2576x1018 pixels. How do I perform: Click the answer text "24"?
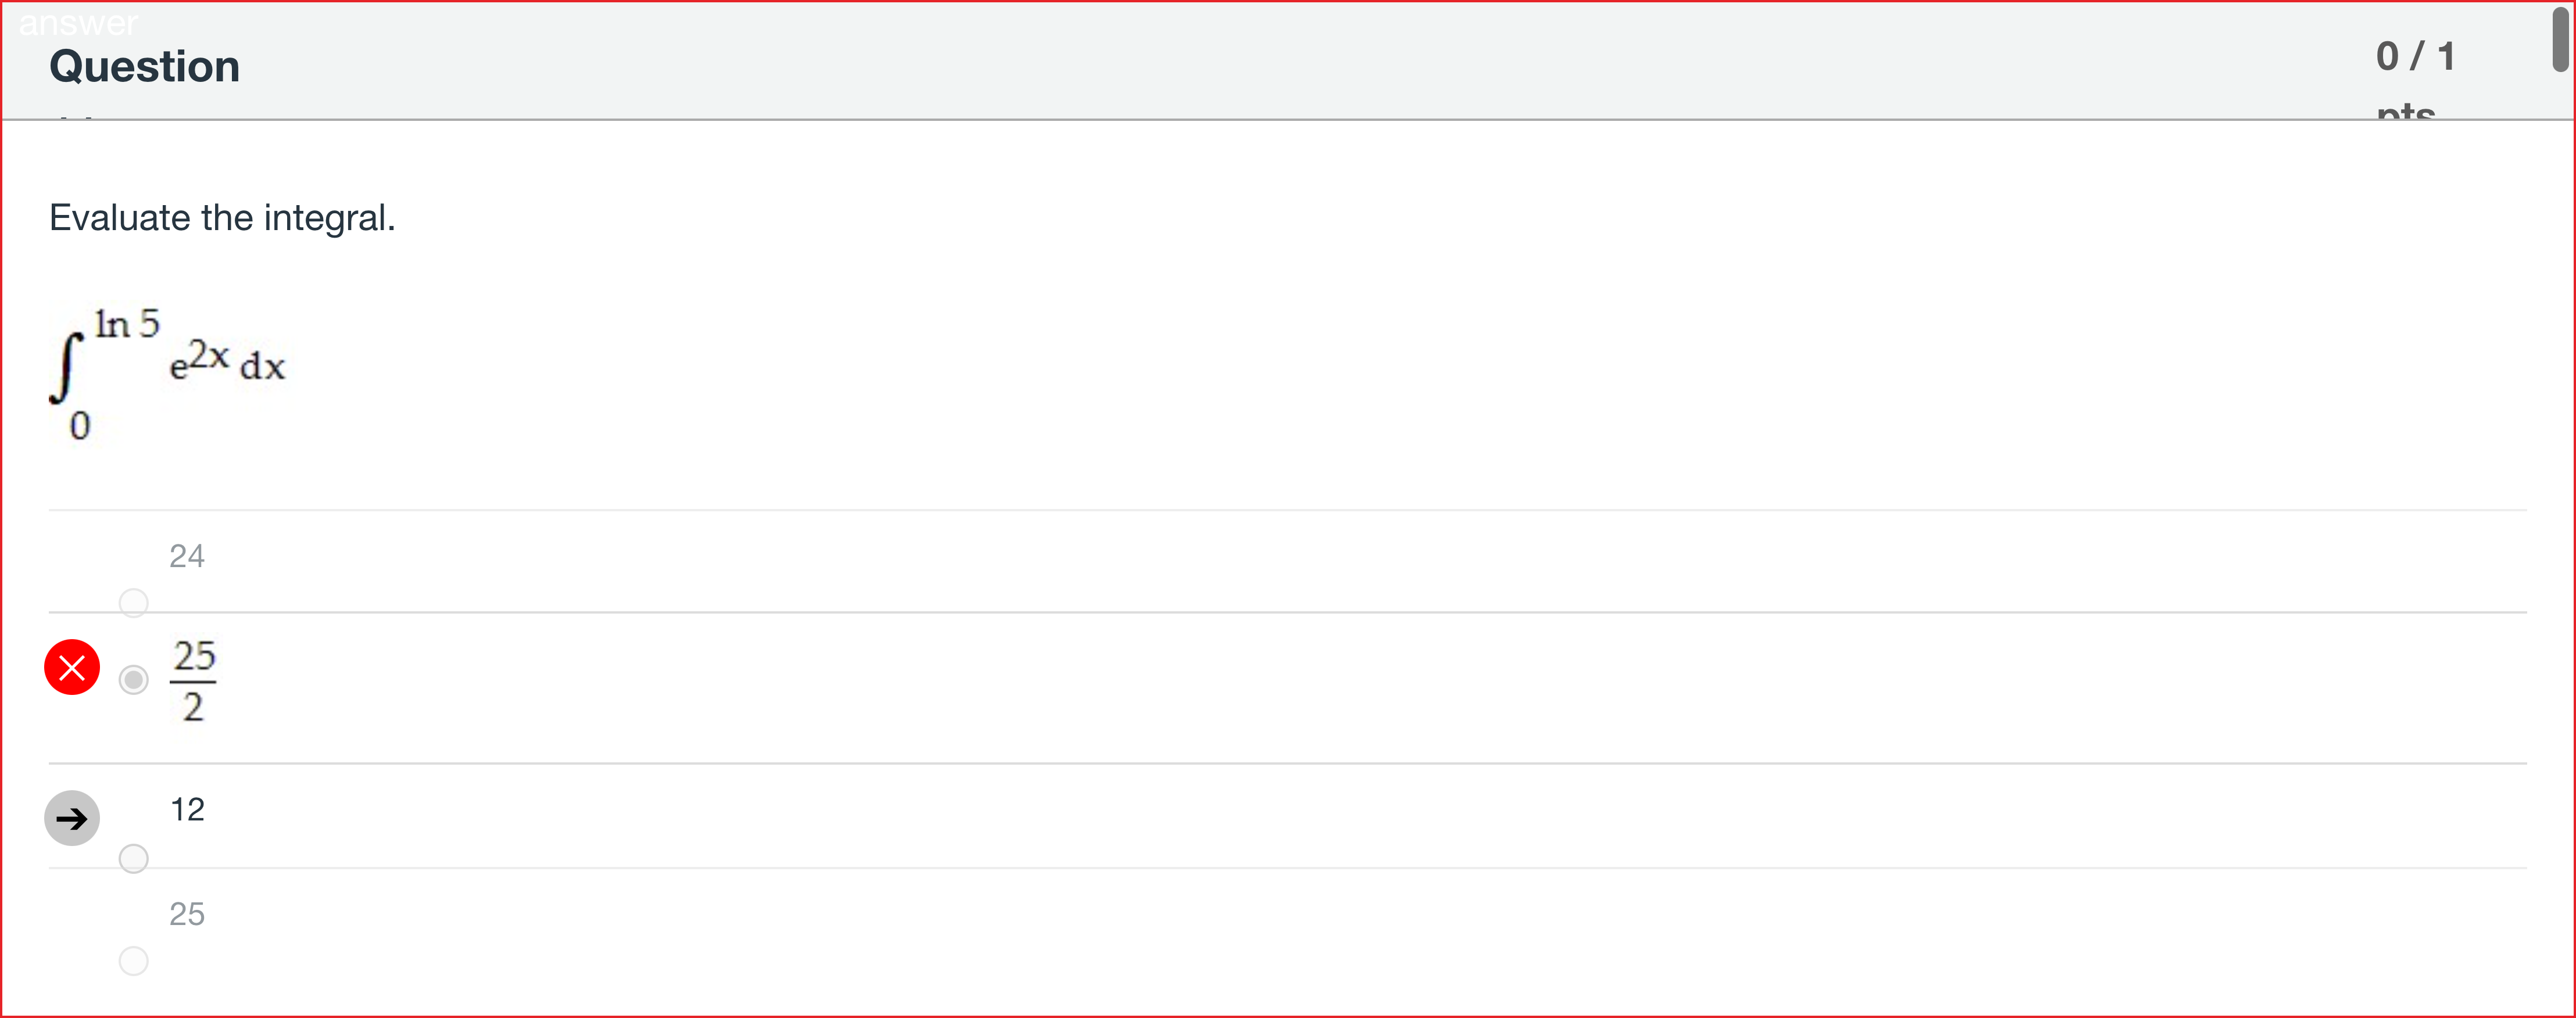pos(187,556)
